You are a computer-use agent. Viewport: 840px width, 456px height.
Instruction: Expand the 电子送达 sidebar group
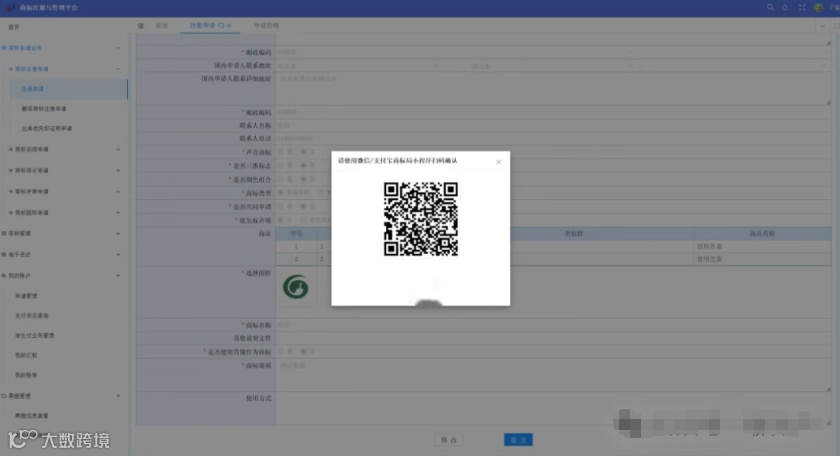pyautogui.click(x=63, y=255)
